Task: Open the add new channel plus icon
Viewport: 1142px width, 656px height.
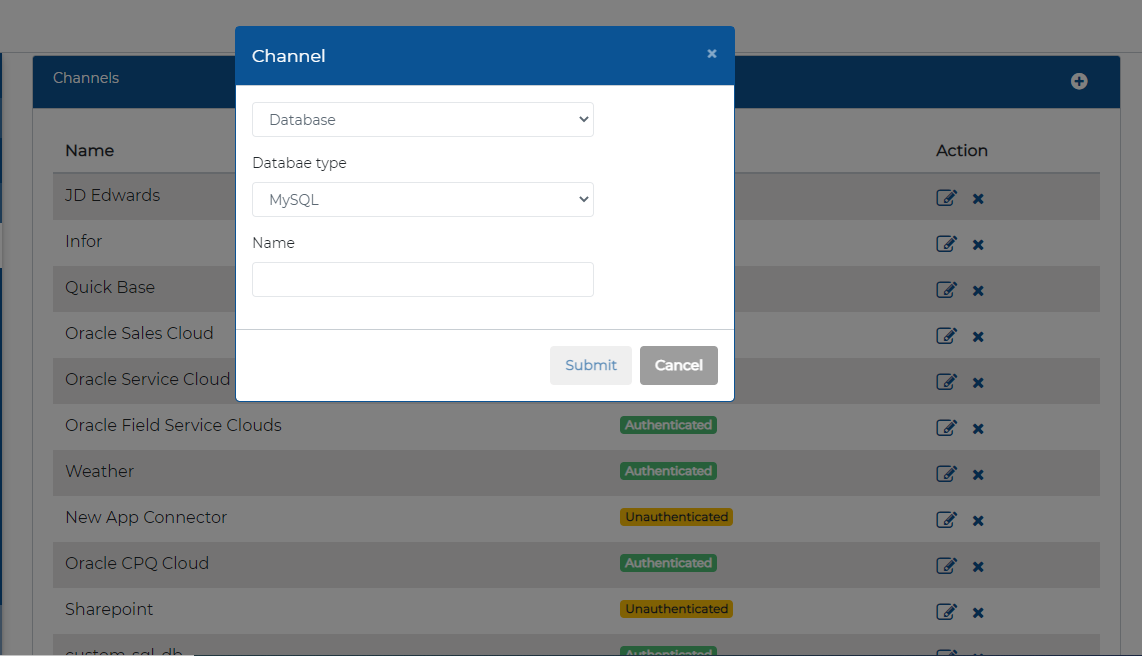Action: click(1079, 81)
